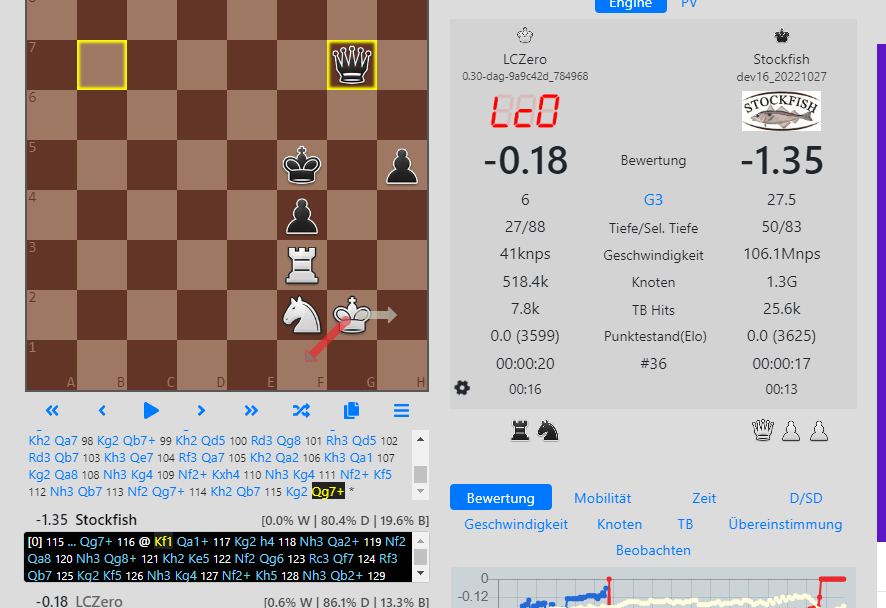Click white king icon above LCZero
886x608 pixels.
(525, 35)
